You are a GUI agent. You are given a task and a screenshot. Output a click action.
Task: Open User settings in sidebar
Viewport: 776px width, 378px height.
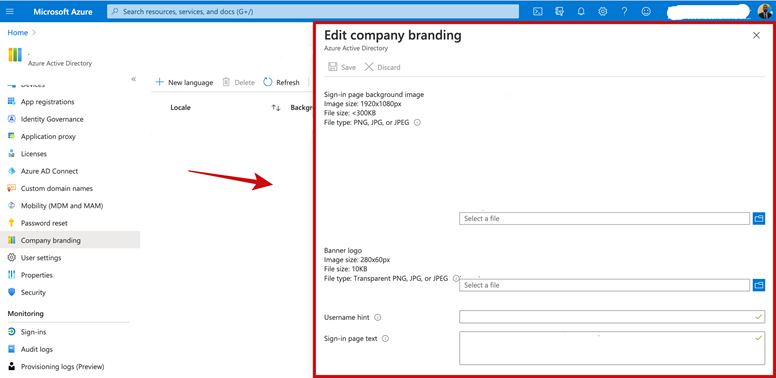(41, 258)
